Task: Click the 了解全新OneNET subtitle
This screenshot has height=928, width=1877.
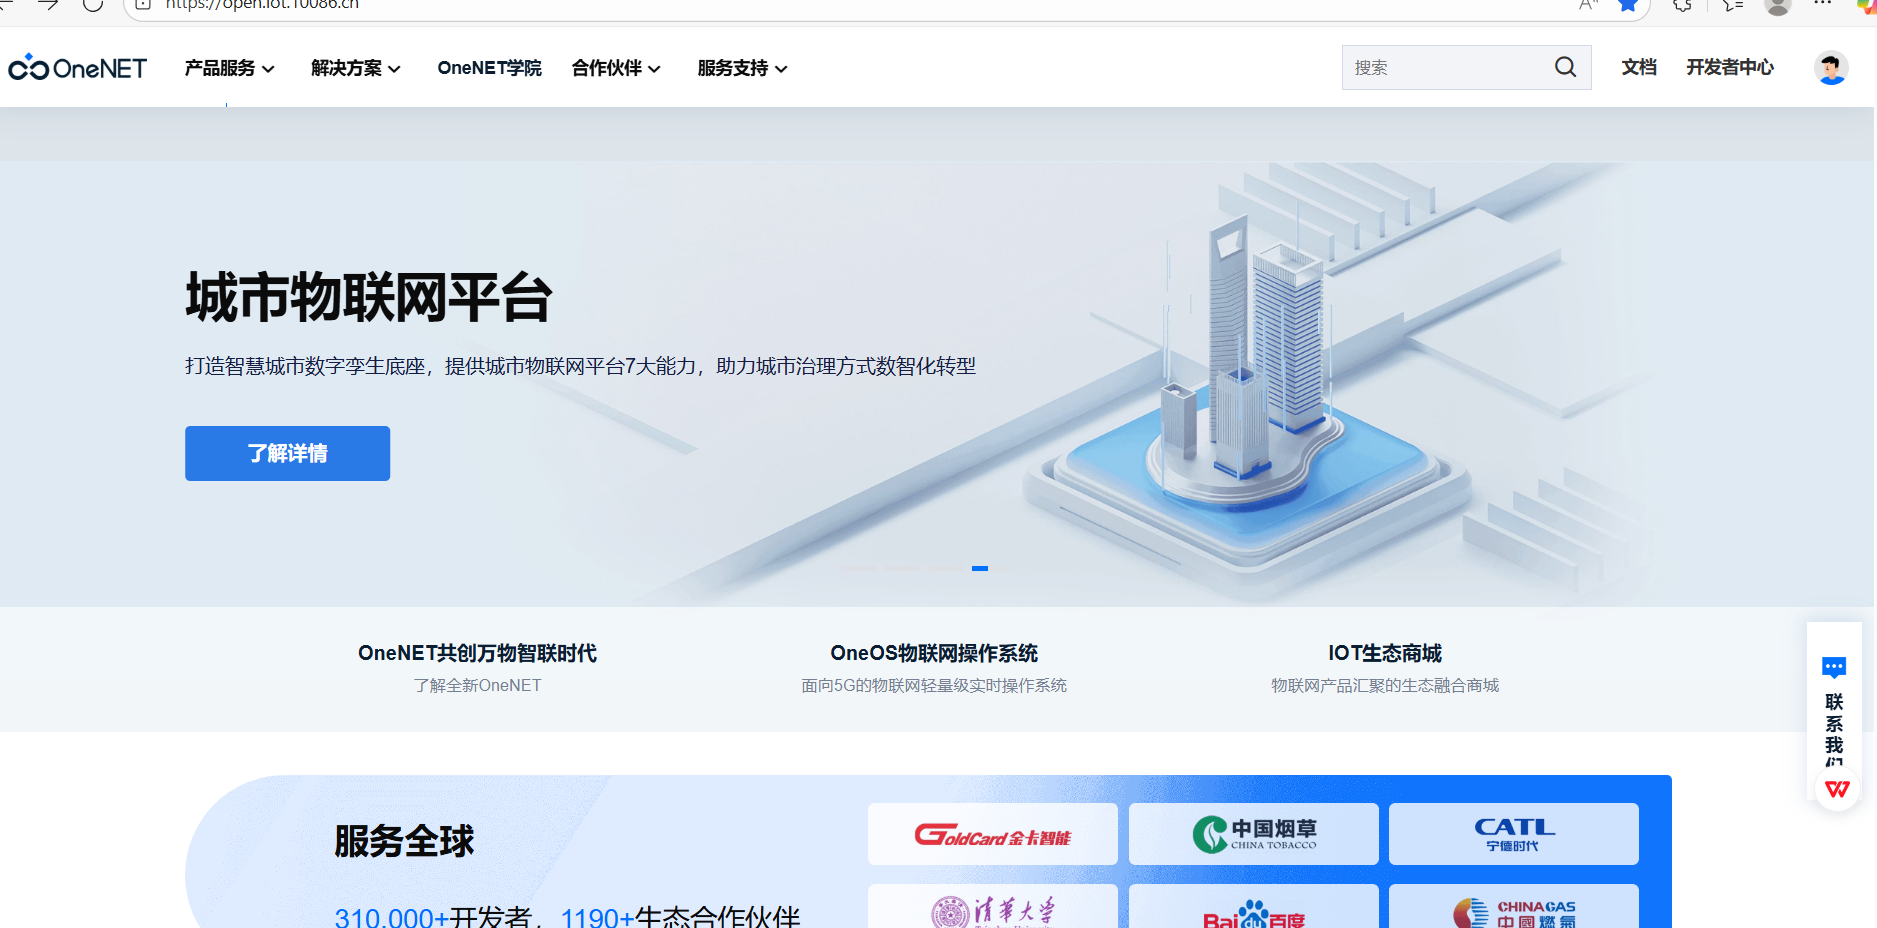Action: pyautogui.click(x=477, y=685)
